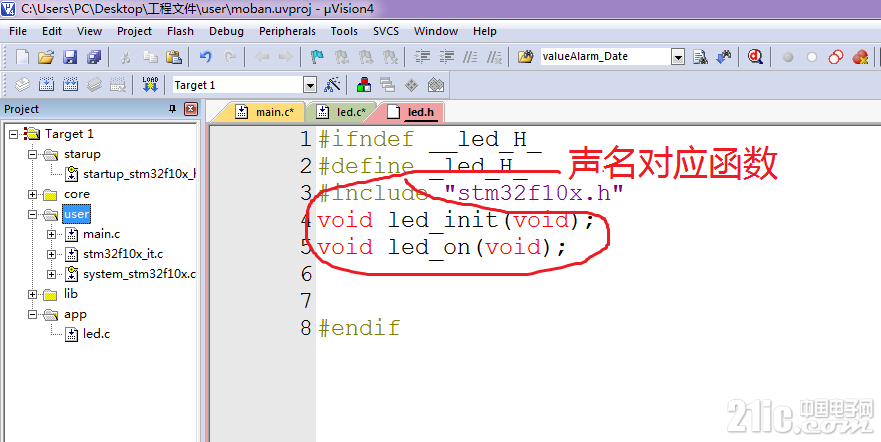
Task: Save all files icon
Action: tap(94, 57)
